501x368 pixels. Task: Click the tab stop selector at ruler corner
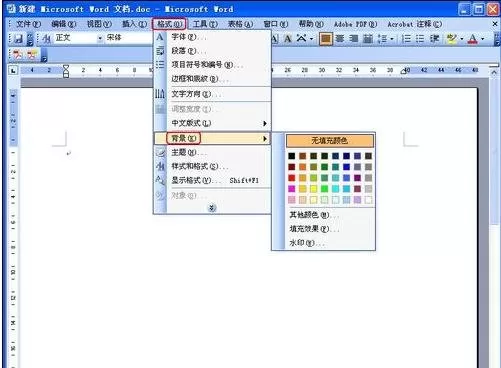point(13,70)
